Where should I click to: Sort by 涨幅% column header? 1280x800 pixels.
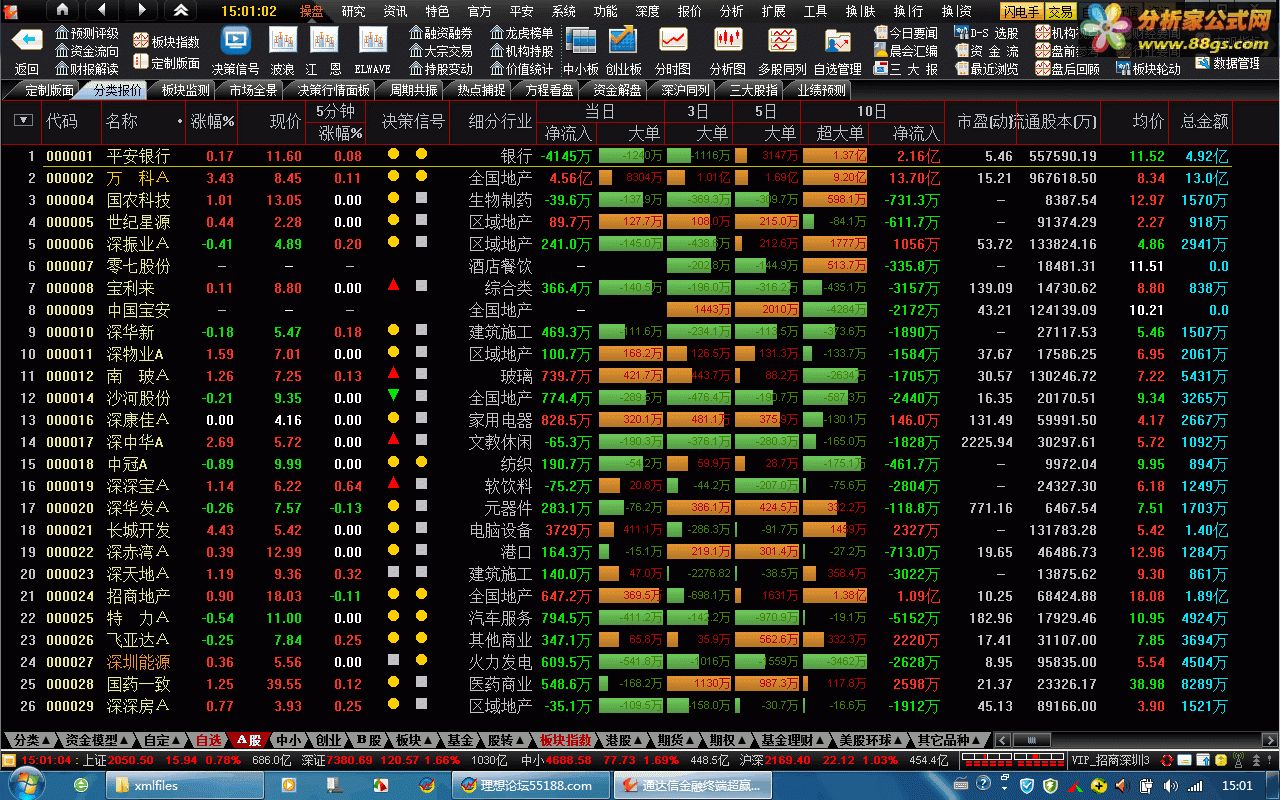click(x=213, y=121)
